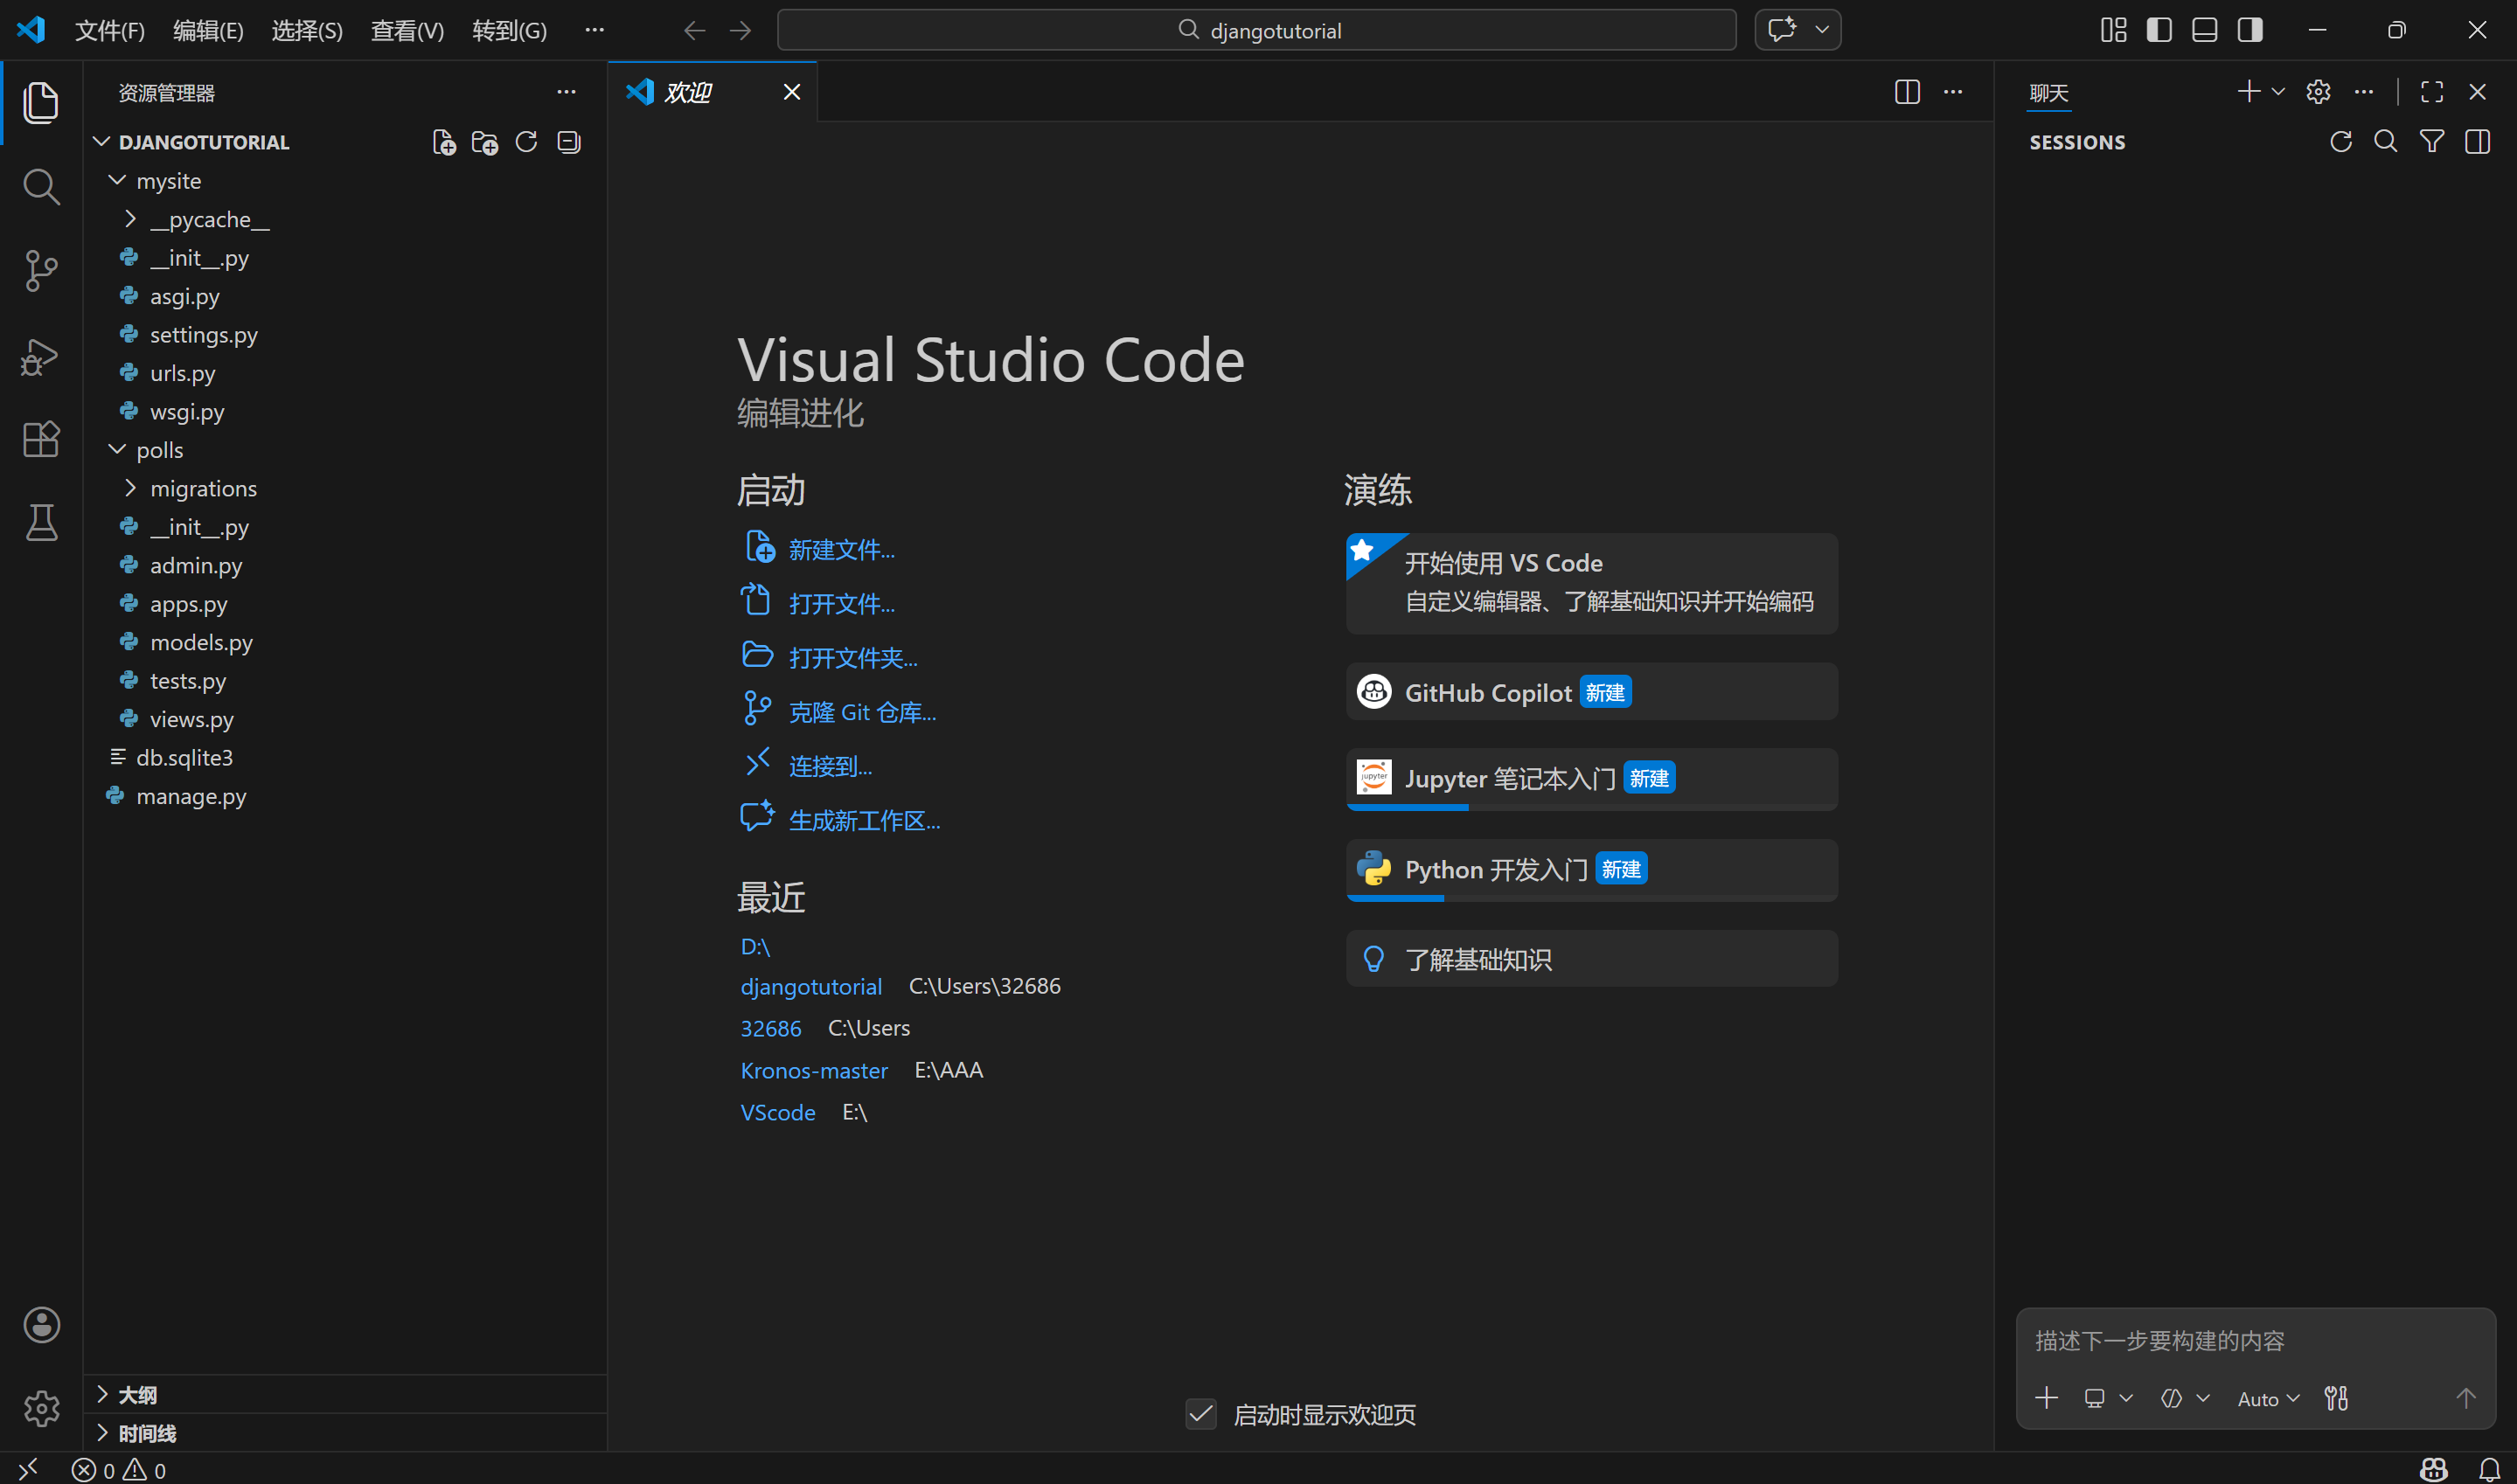The image size is (2517, 1484).
Task: Open the Extensions view
Action: (x=41, y=439)
